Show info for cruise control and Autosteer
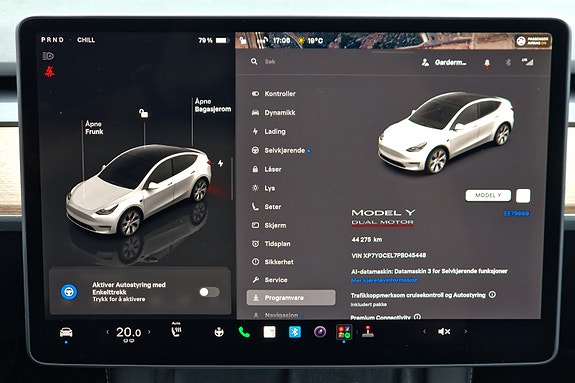This screenshot has width=575, height=383. (x=492, y=294)
